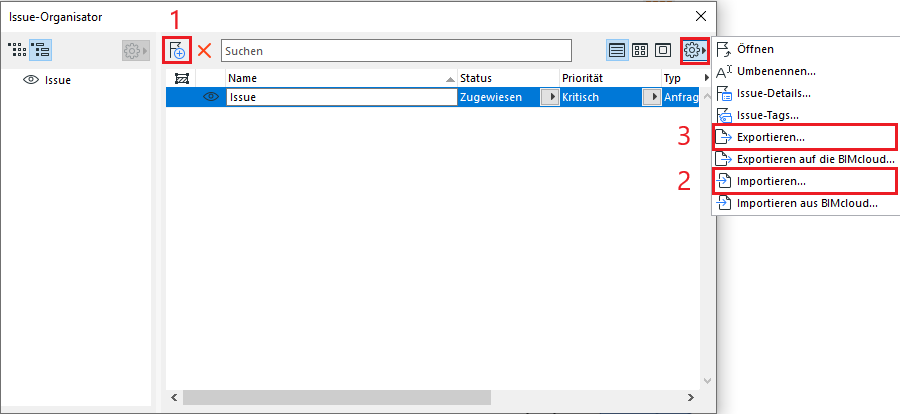
Task: Select Issue-Details... menu entry
Action: pos(773,93)
